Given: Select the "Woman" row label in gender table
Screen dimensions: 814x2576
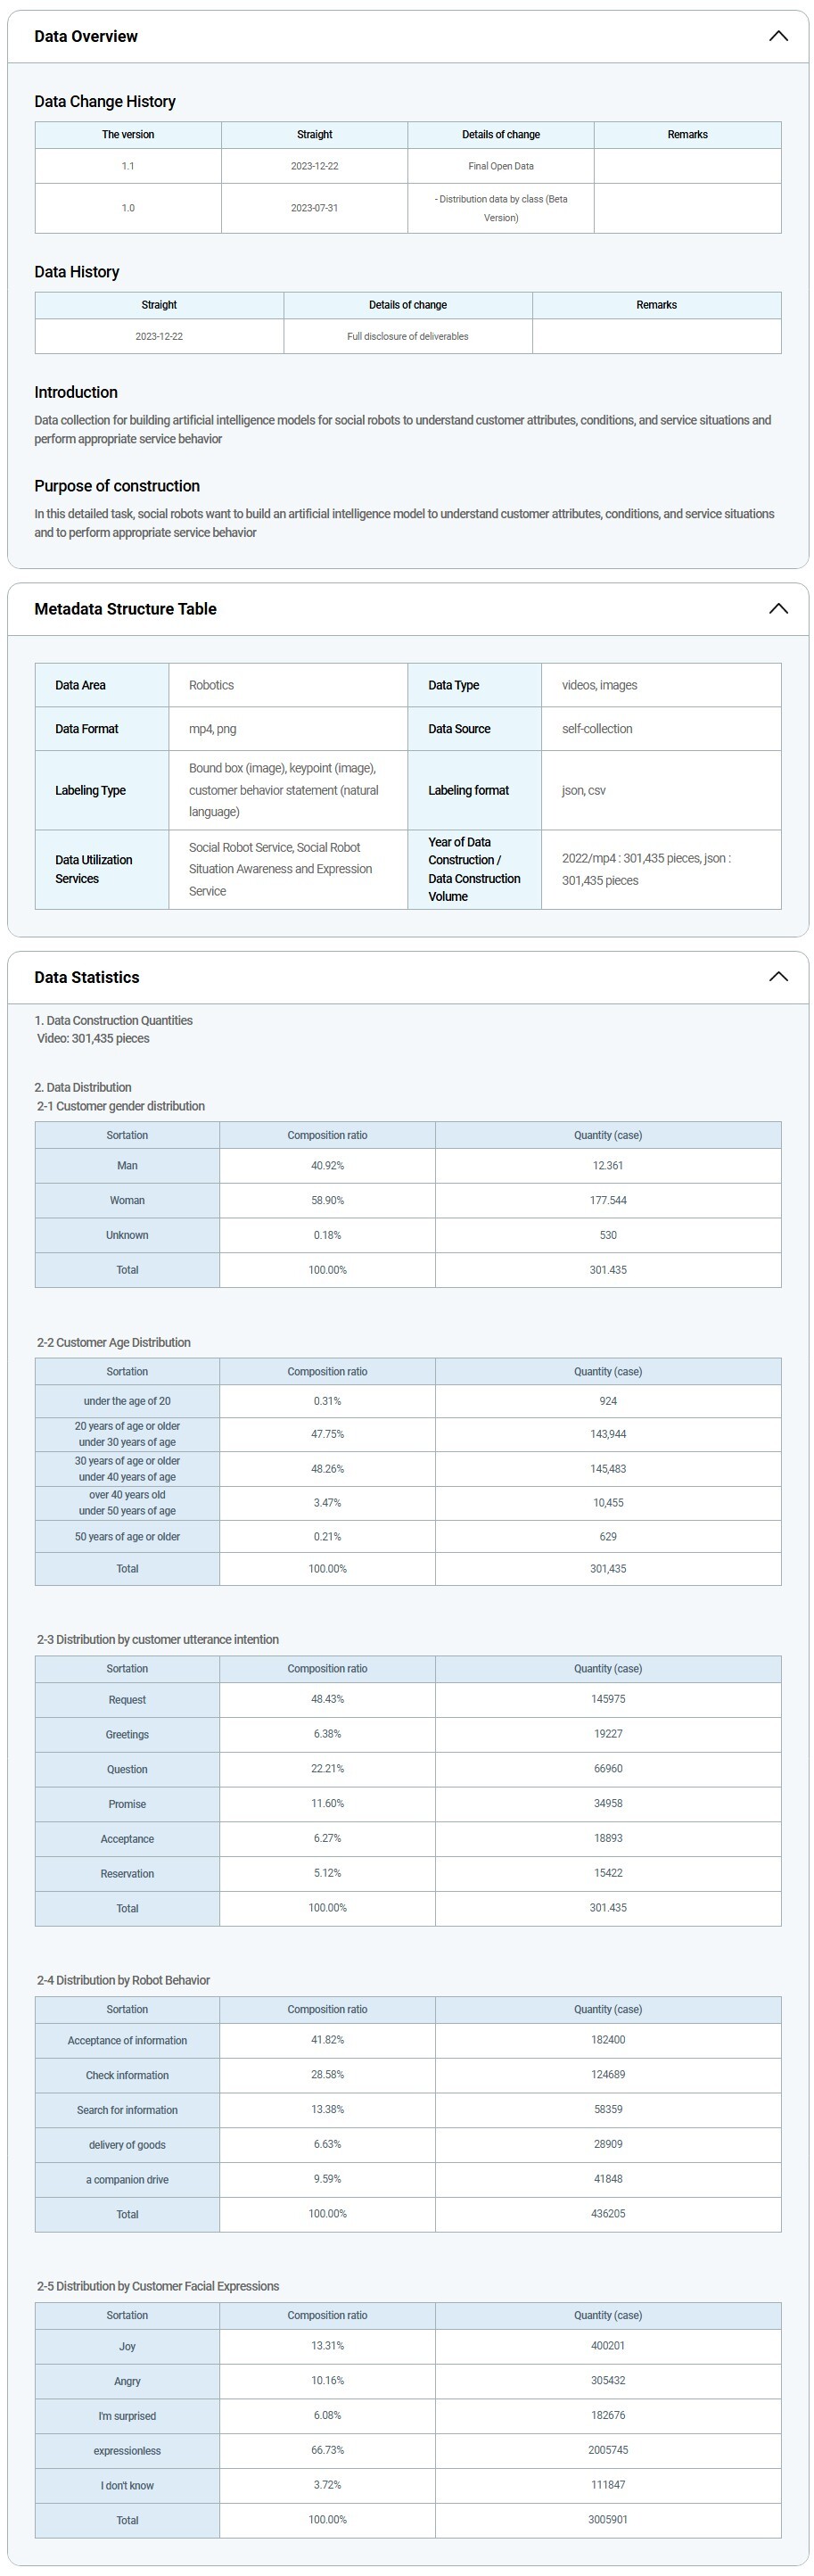Looking at the screenshot, I should (127, 1200).
